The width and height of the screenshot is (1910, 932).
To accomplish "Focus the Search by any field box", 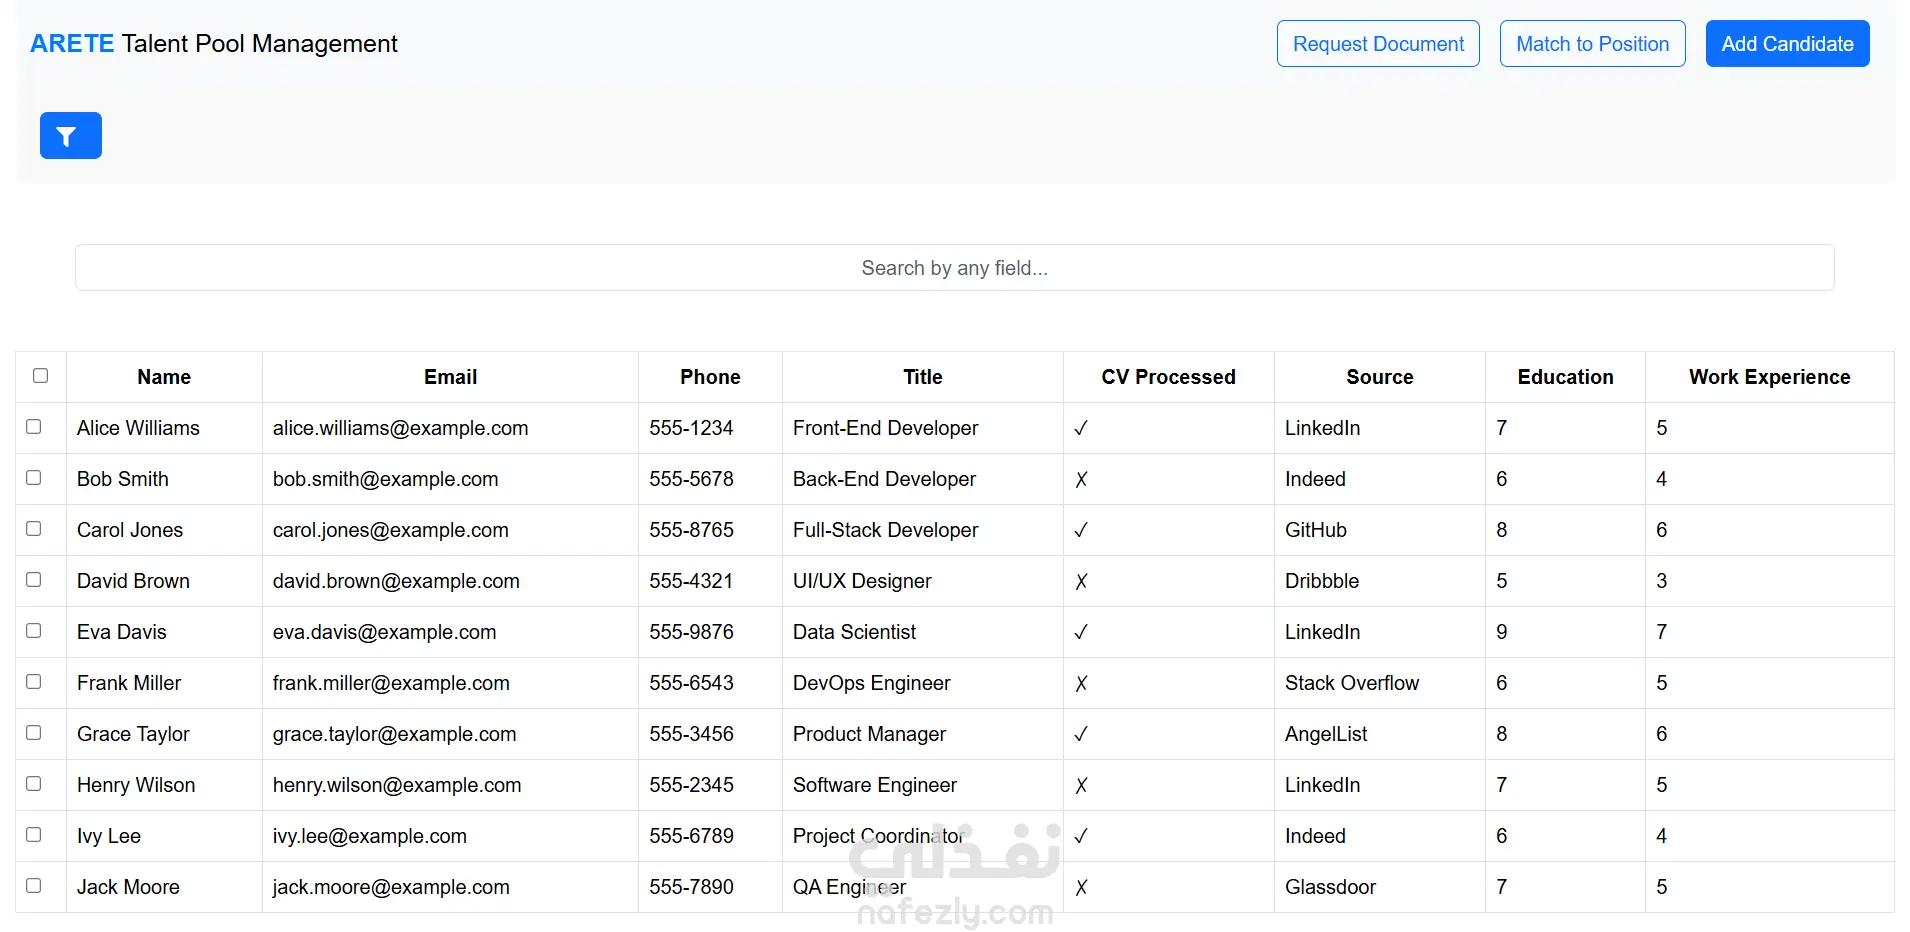I will click(x=954, y=268).
